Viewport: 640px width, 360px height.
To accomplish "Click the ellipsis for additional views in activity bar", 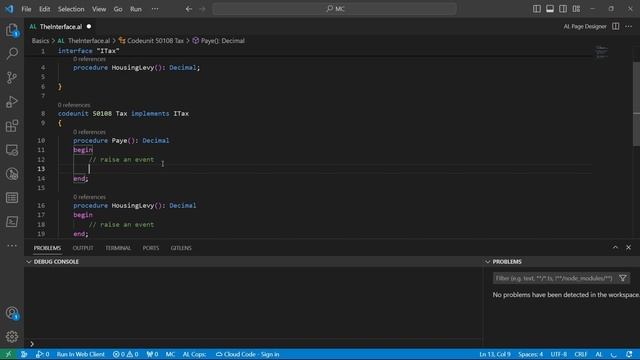I will click(12, 245).
